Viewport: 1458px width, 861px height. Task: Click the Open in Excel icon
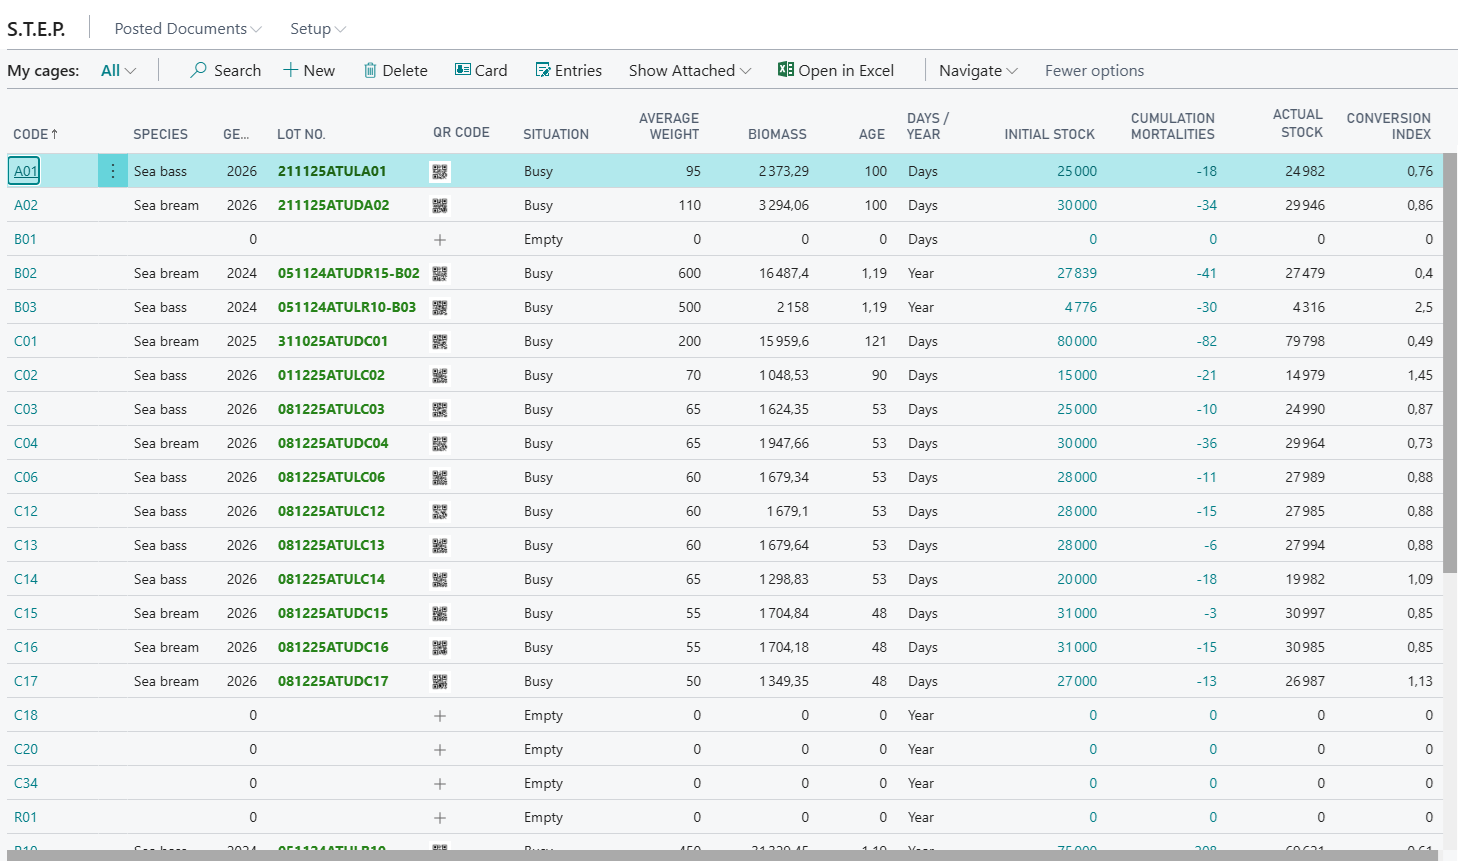(786, 70)
